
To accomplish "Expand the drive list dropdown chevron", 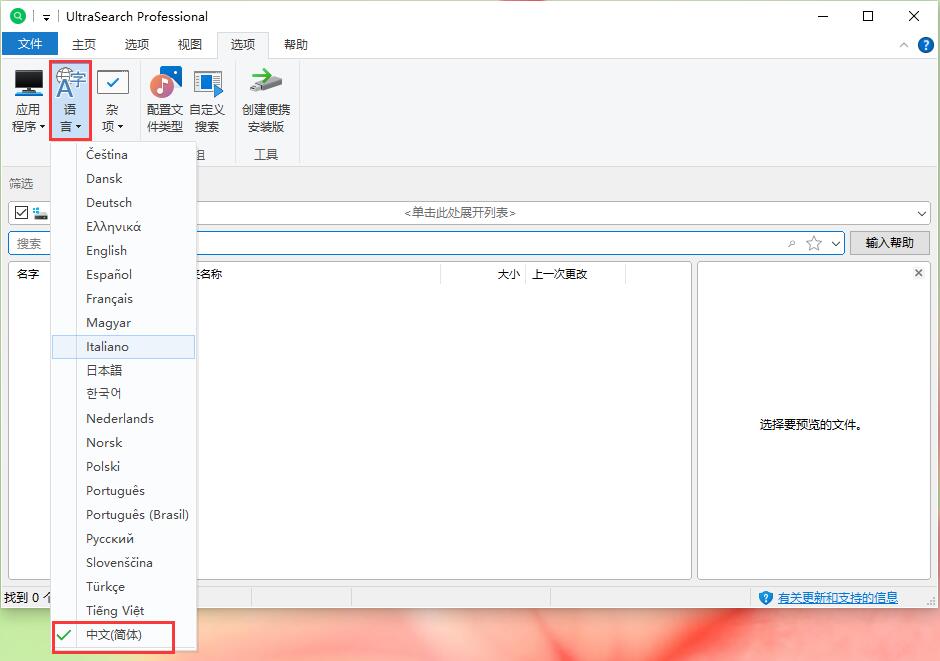I will pos(921,213).
